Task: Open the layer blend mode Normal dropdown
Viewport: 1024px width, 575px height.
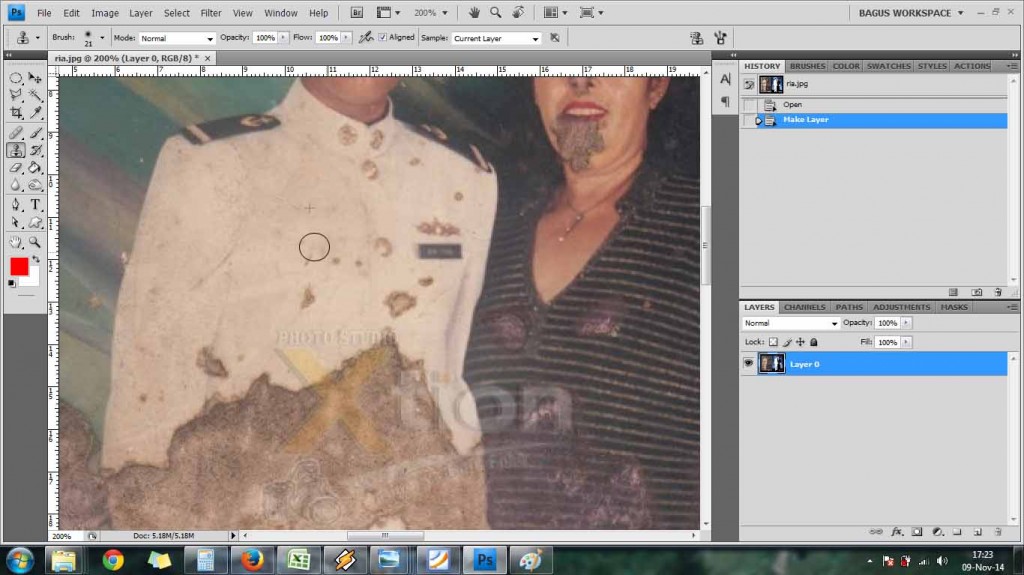Action: (790, 323)
